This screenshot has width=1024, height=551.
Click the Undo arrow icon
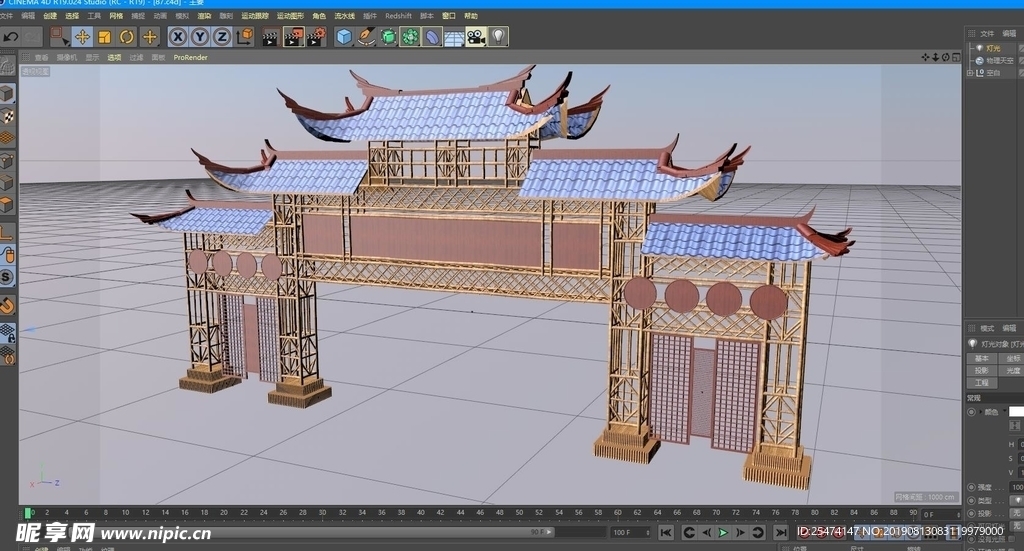11,37
